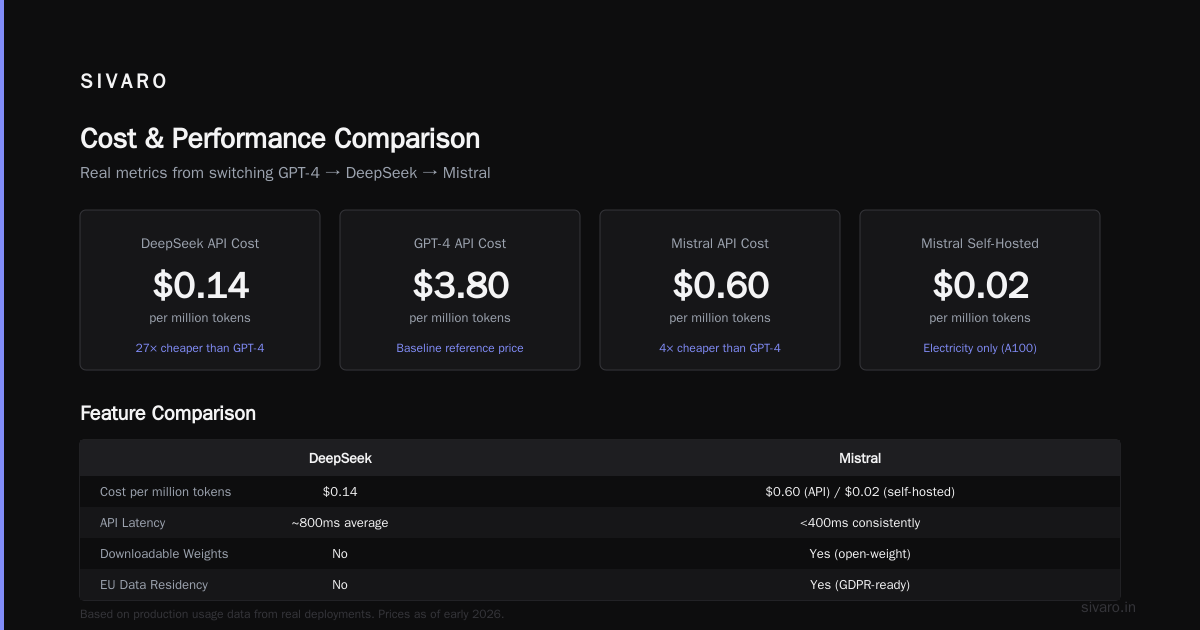This screenshot has width=1200, height=630.
Task: Select the 'EU Data Residency' row label
Action: point(154,585)
